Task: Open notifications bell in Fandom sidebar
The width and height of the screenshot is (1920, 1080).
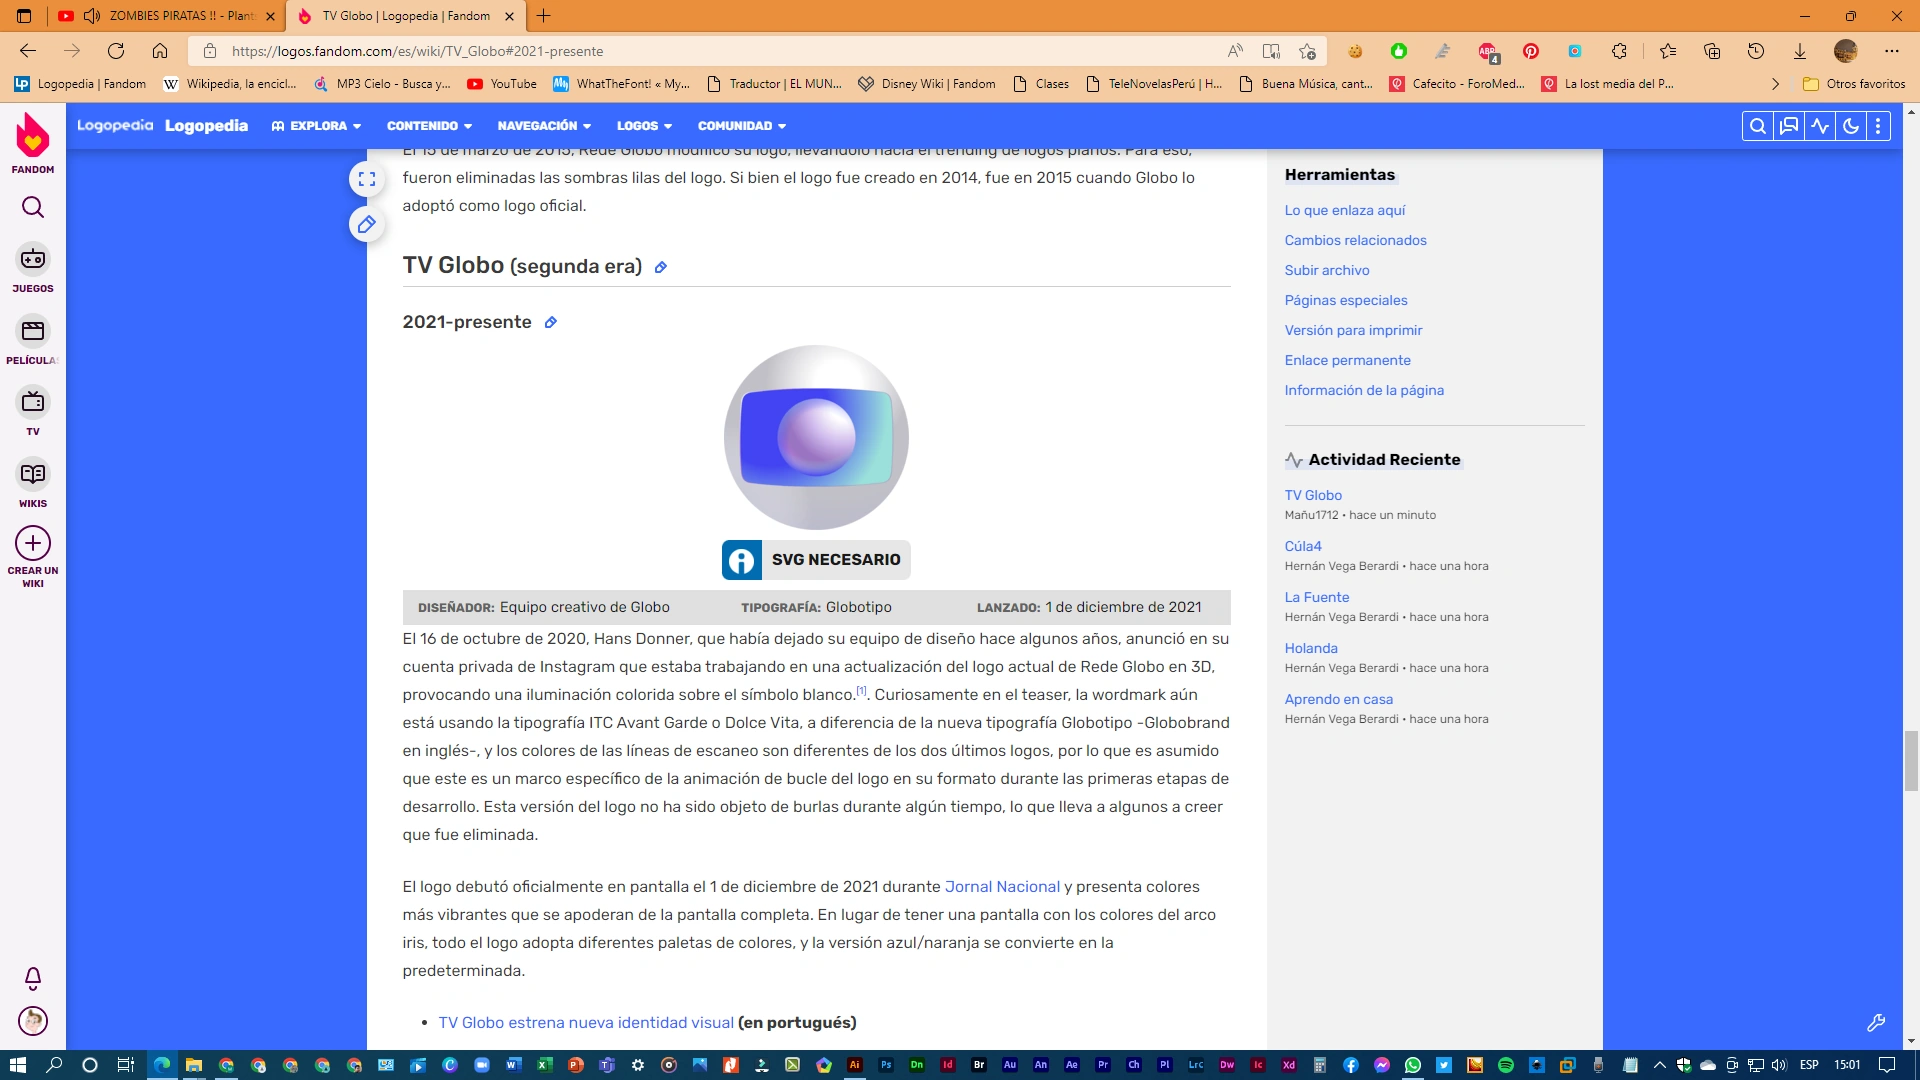Action: coord(33,978)
